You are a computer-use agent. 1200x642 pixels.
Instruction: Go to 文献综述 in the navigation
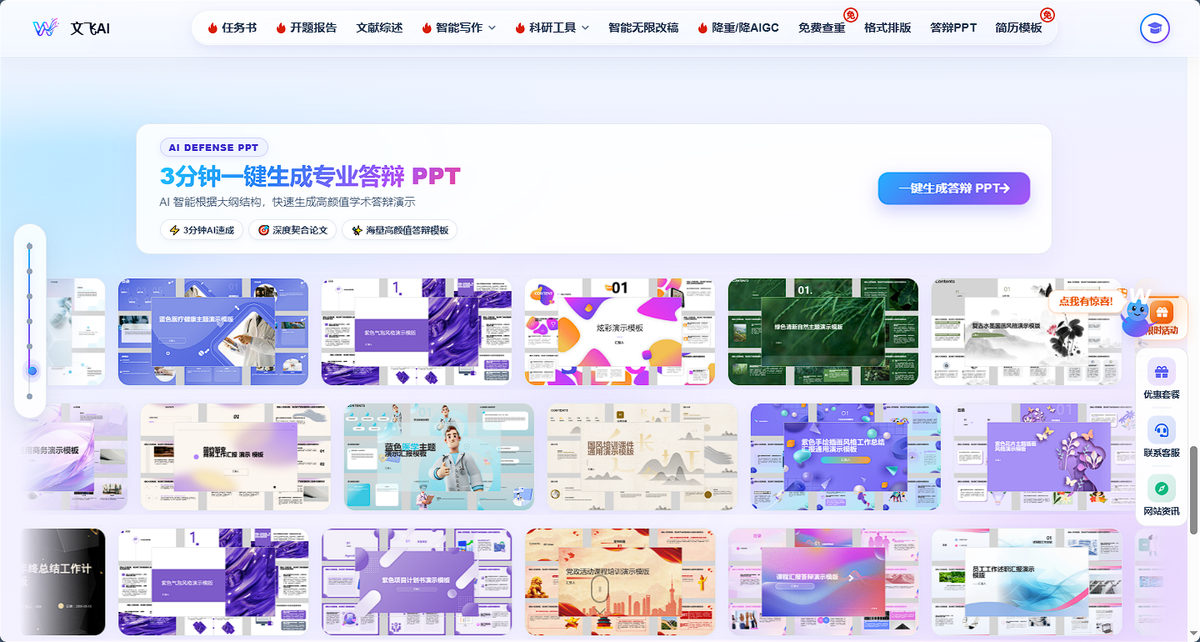point(379,28)
